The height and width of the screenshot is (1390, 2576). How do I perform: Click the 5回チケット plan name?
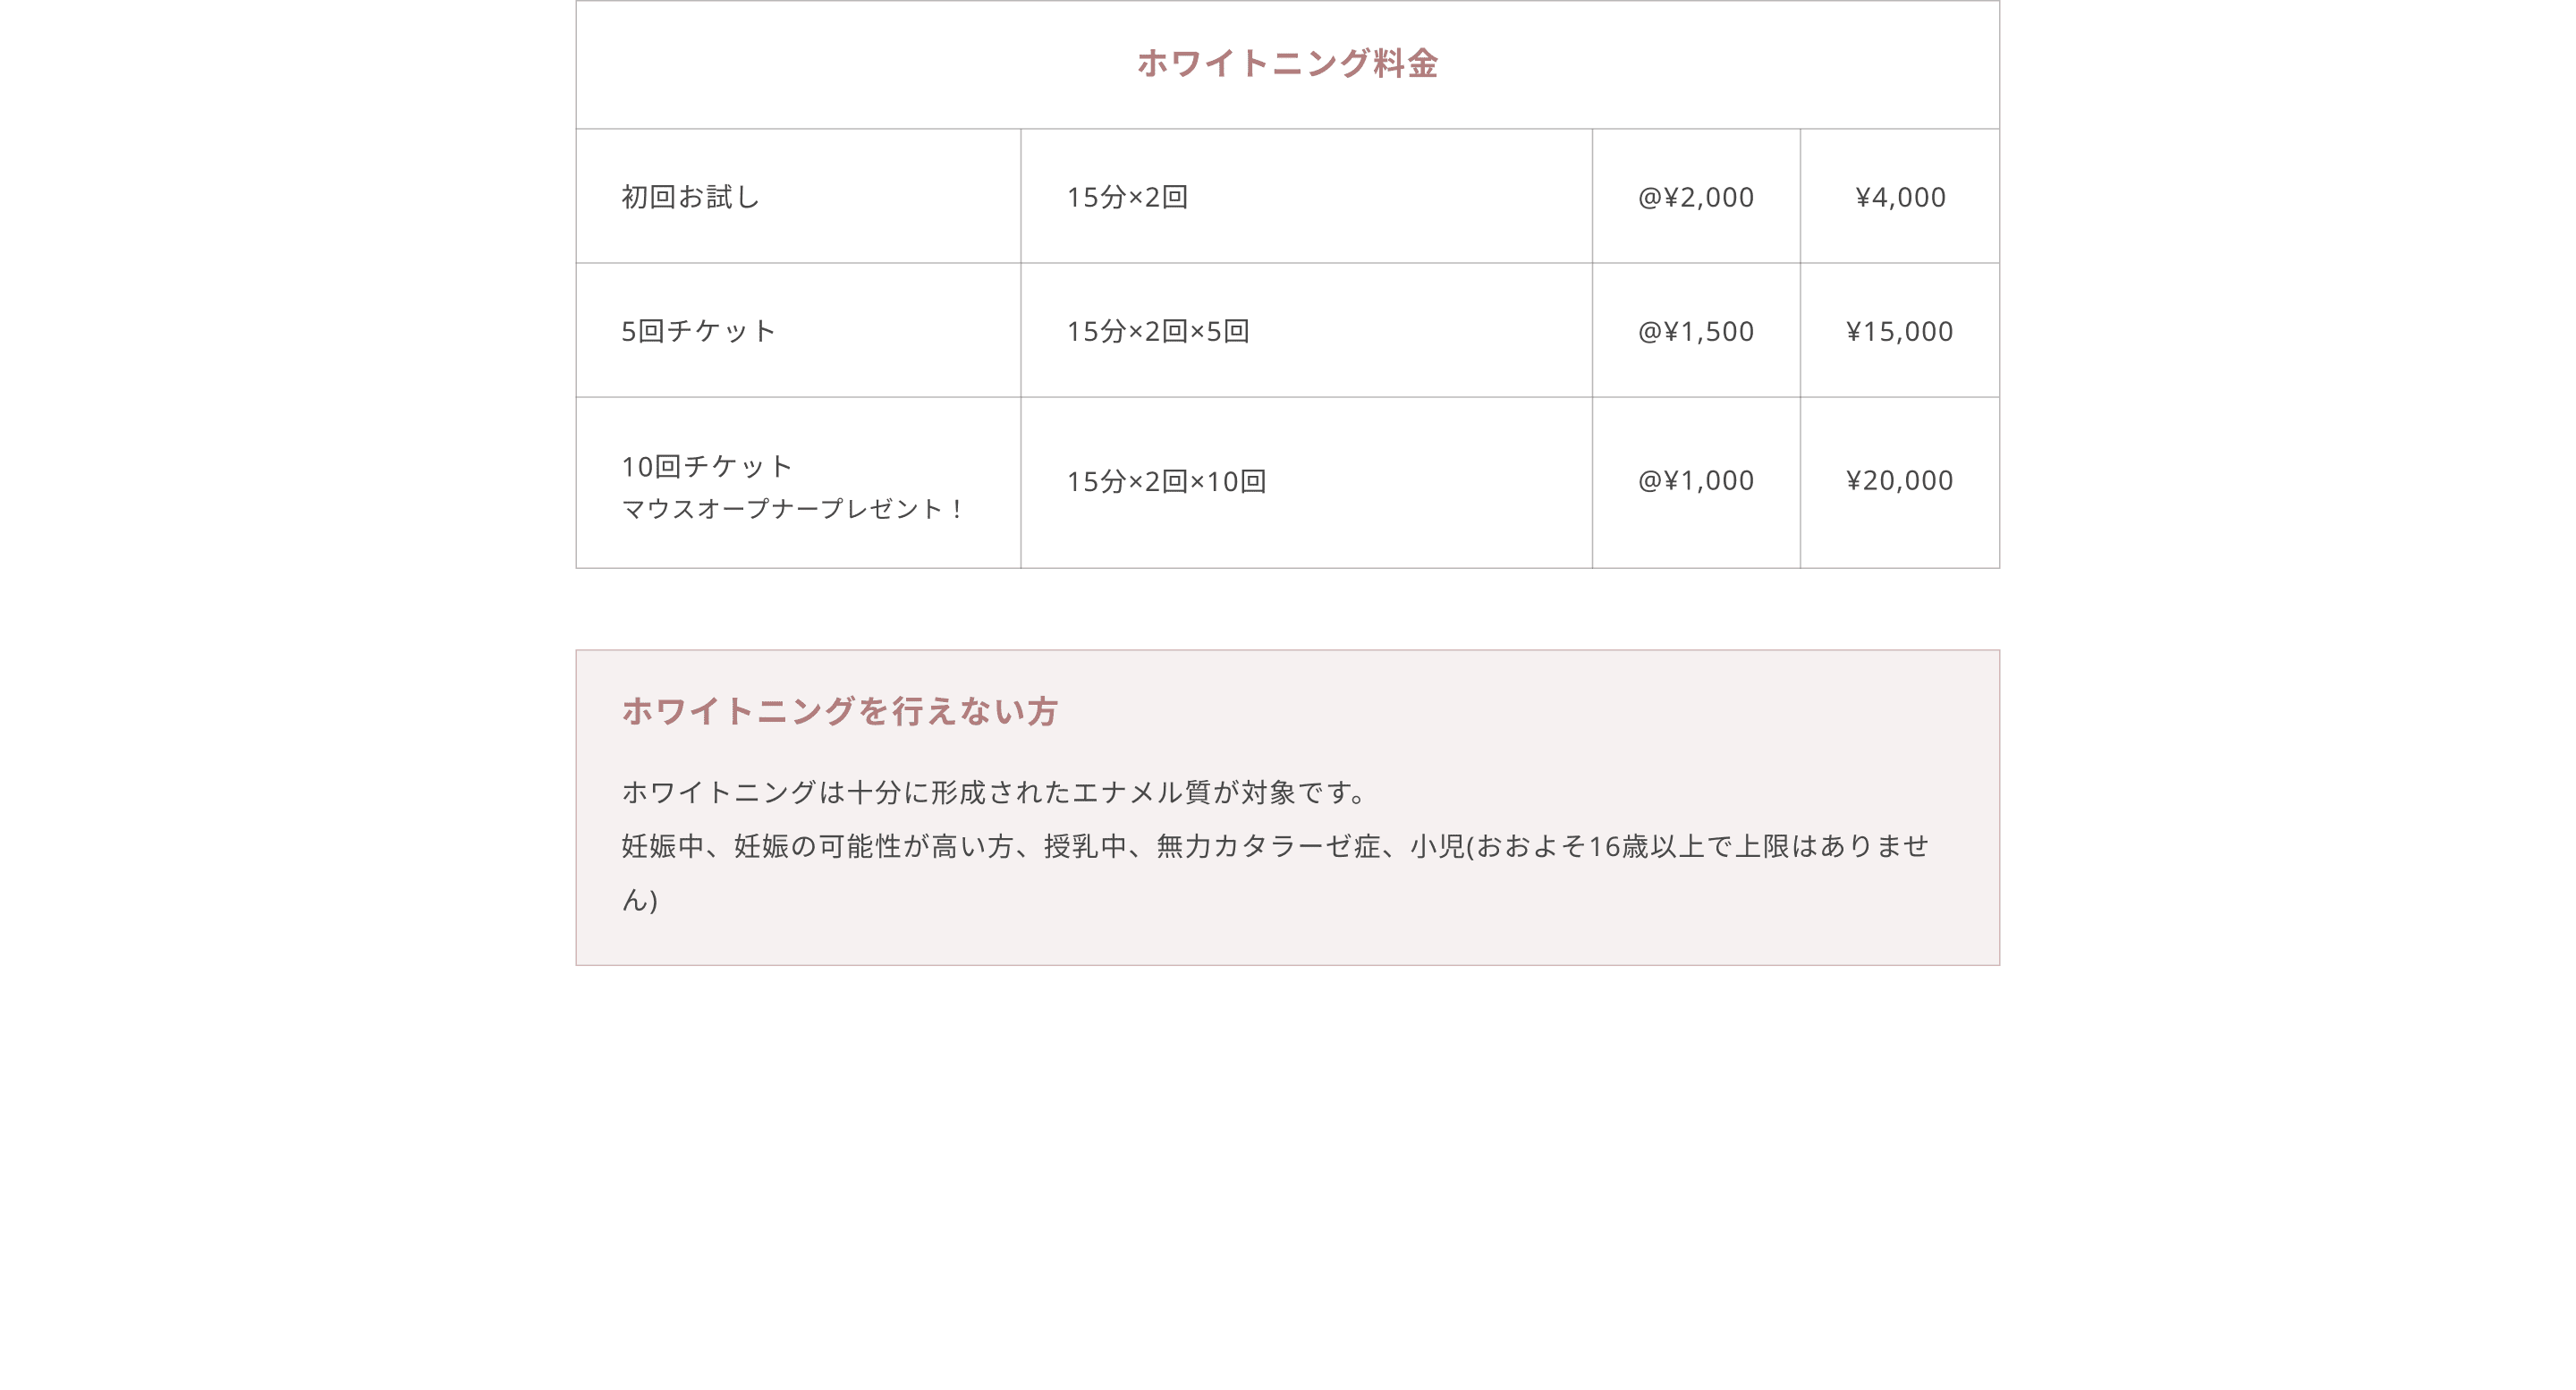tap(698, 331)
